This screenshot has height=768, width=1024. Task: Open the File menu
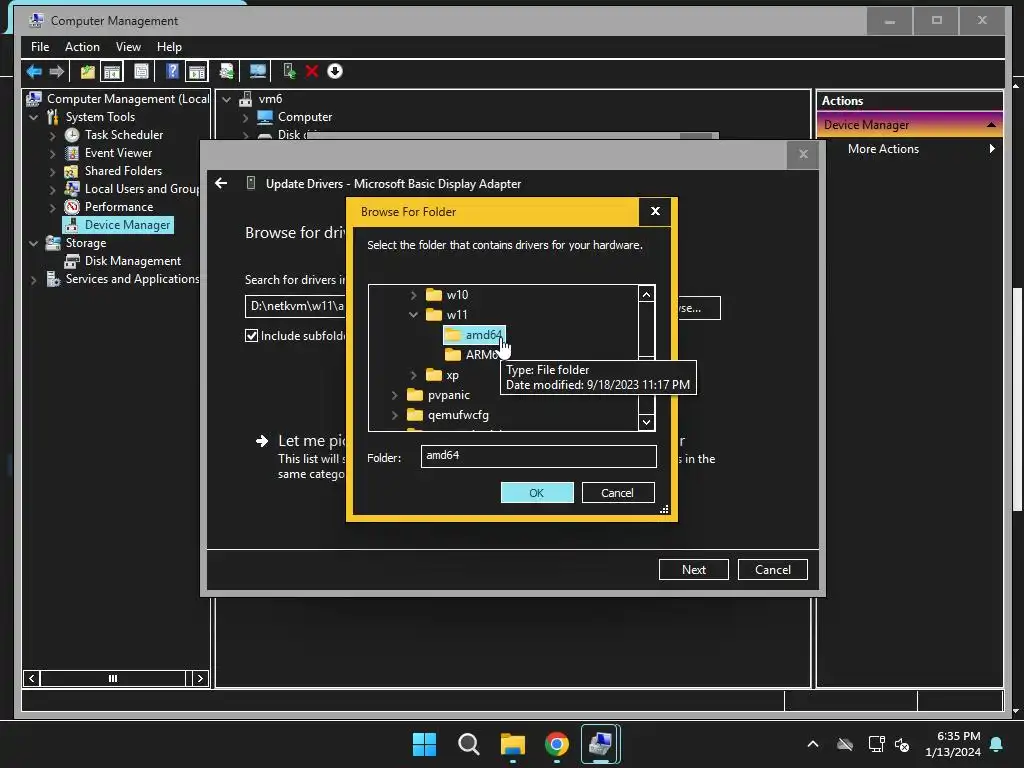(x=40, y=47)
